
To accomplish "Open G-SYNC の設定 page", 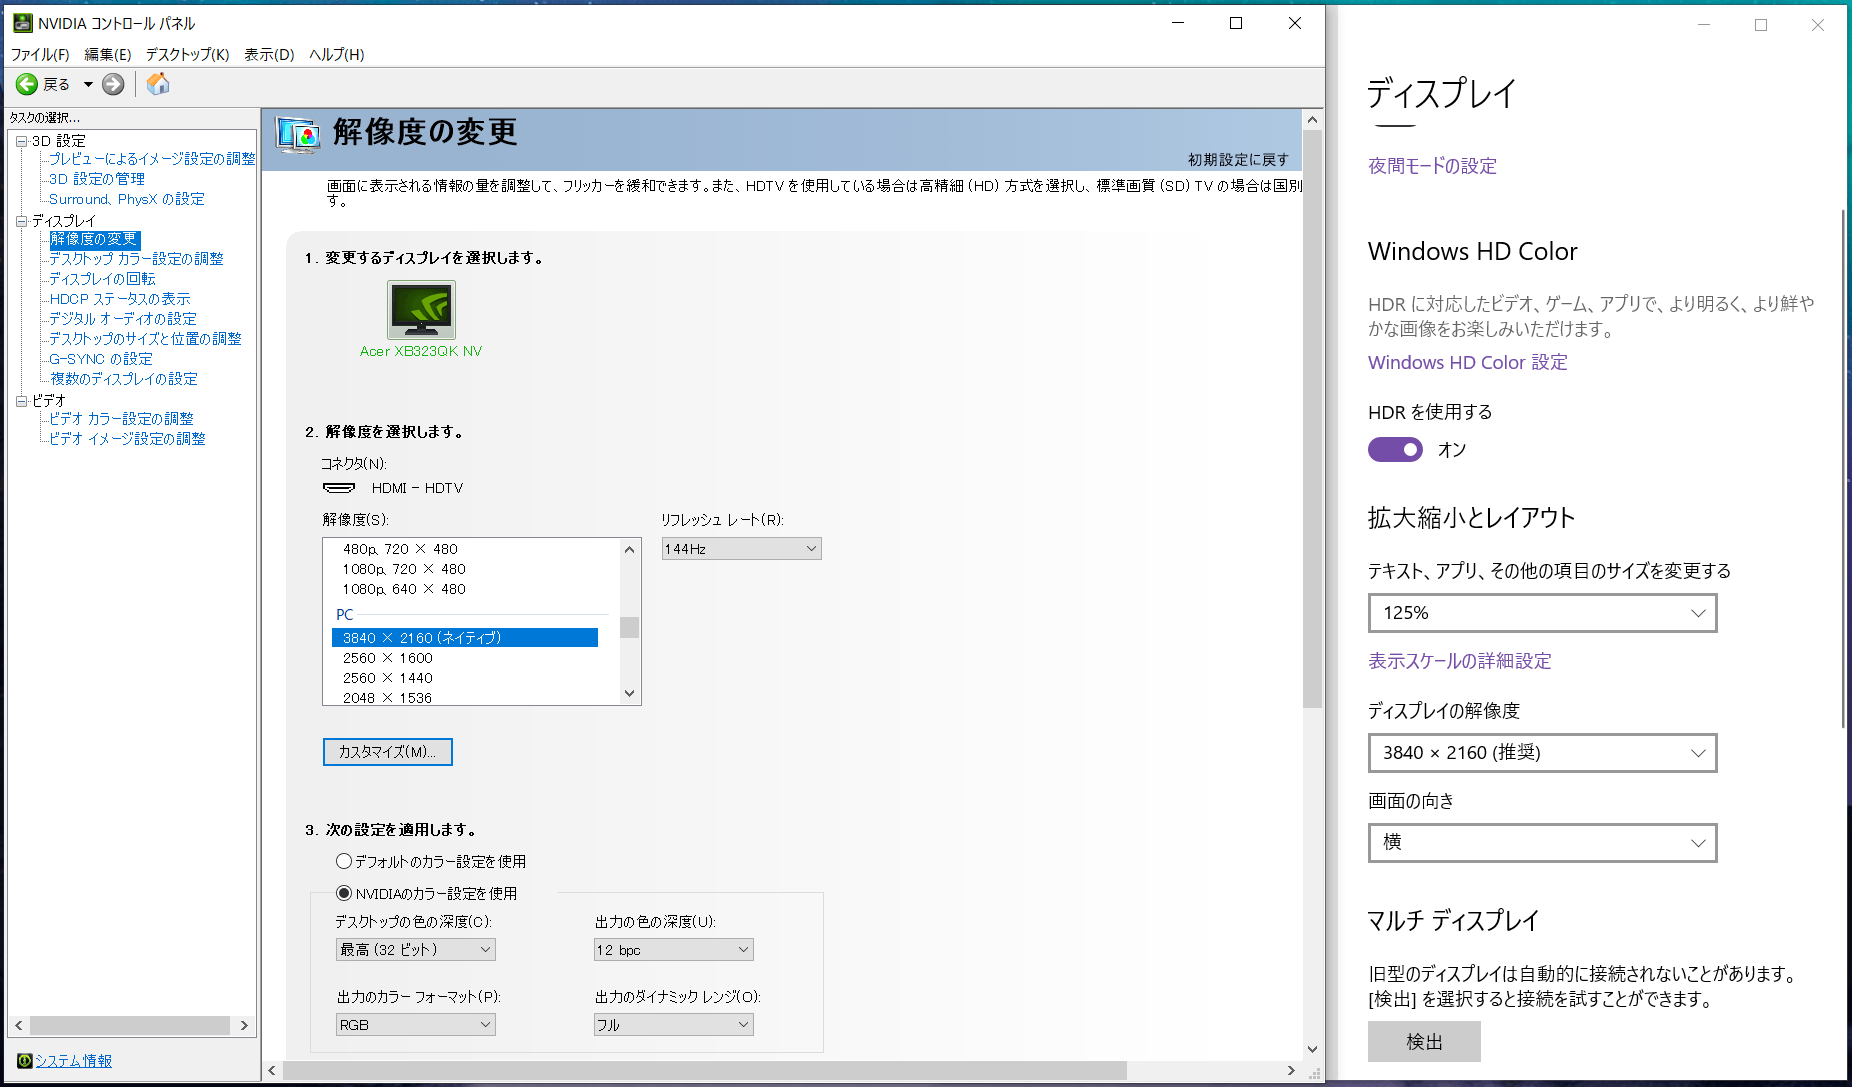I will click(101, 359).
